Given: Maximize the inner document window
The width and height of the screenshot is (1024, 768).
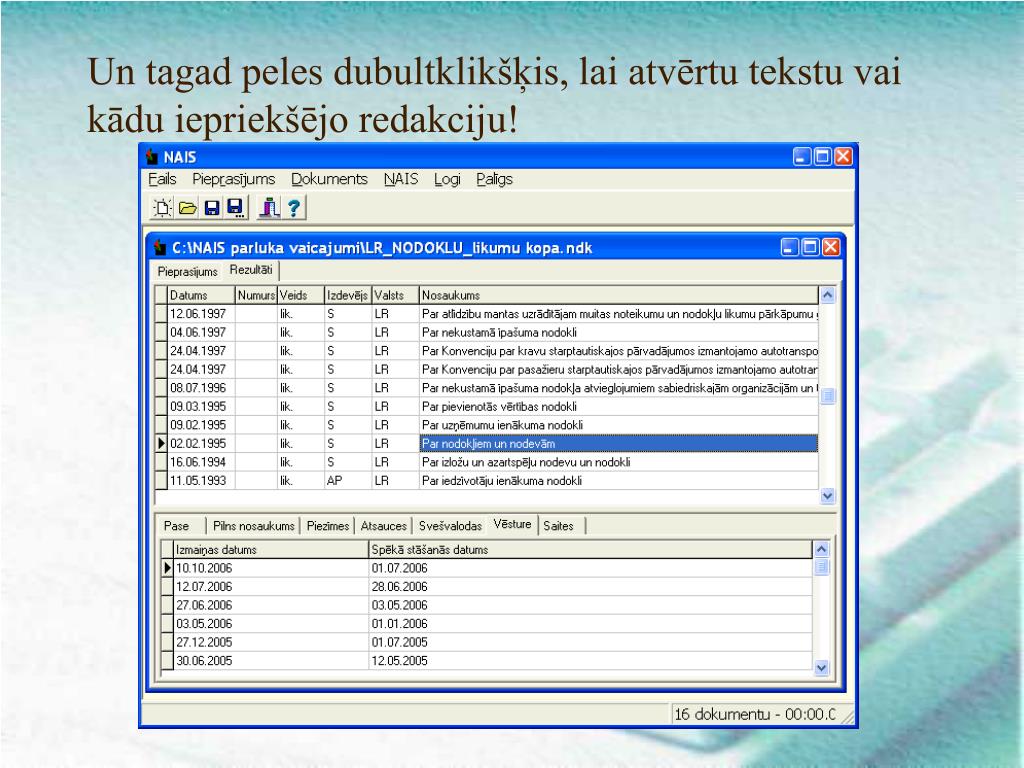Looking at the screenshot, I should [x=810, y=247].
